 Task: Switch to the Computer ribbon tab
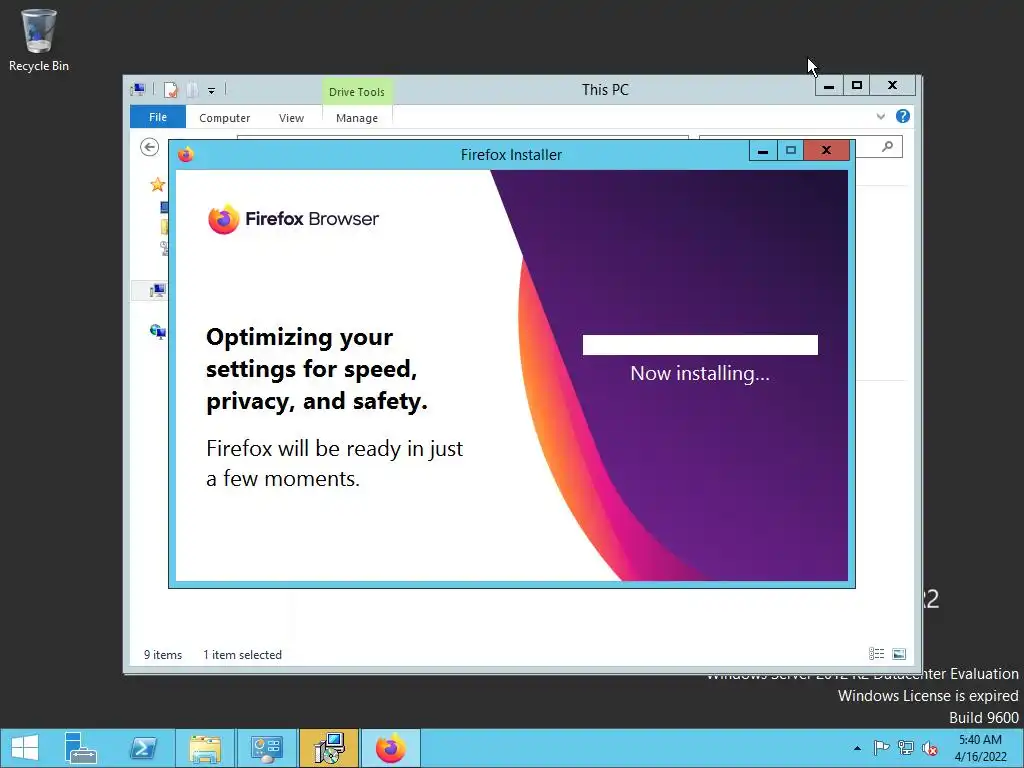click(x=225, y=118)
